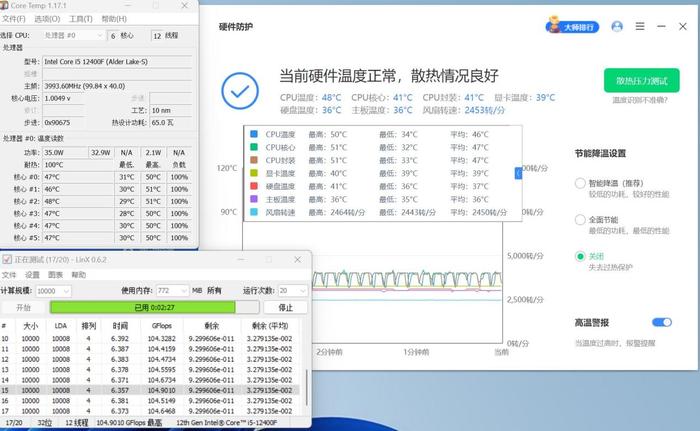The width and height of the screenshot is (700, 431).
Task: Expand the 运行次数 dropdown in LinX
Action: (293, 291)
